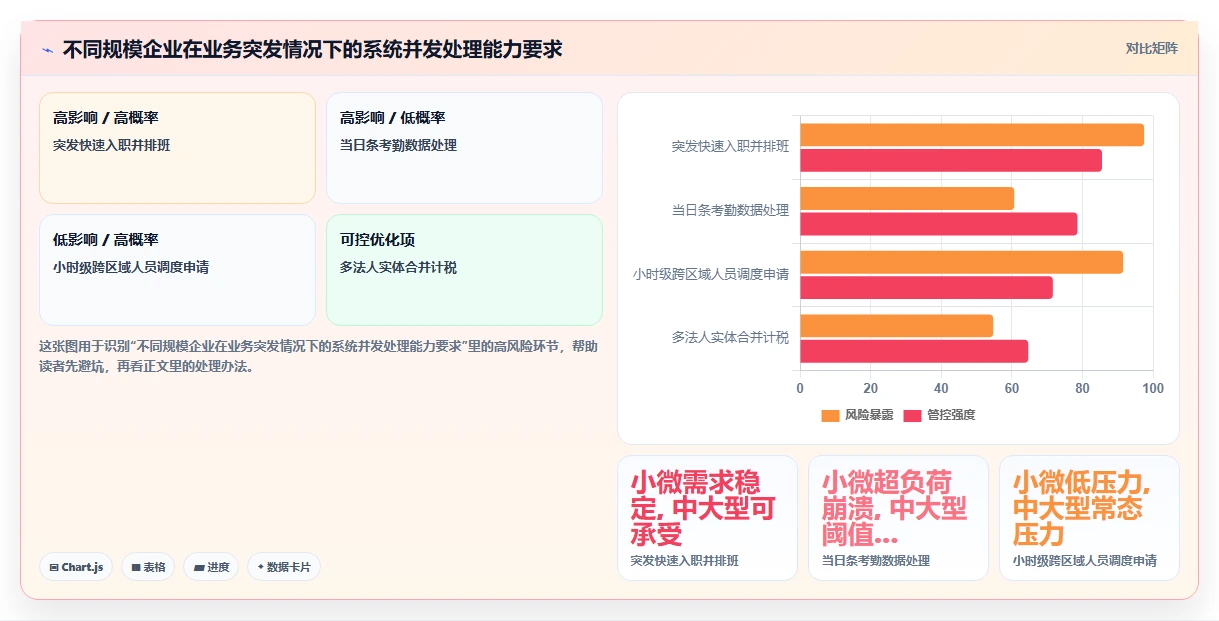Viewport: 1219px width, 621px height.
Task: Open the 可控优化项 green card
Action: point(464,270)
